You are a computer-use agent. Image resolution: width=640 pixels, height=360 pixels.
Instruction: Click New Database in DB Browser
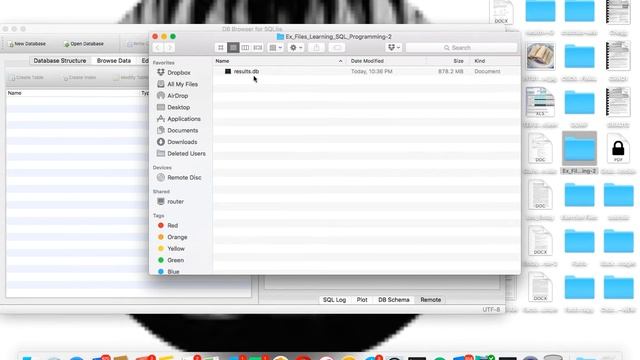(x=27, y=44)
